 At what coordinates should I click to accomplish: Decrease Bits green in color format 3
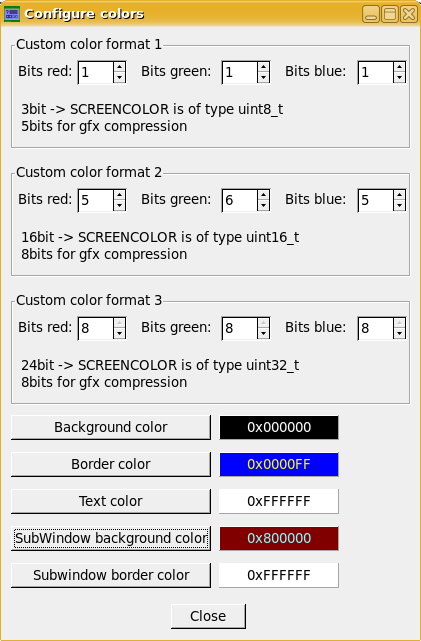click(x=263, y=333)
